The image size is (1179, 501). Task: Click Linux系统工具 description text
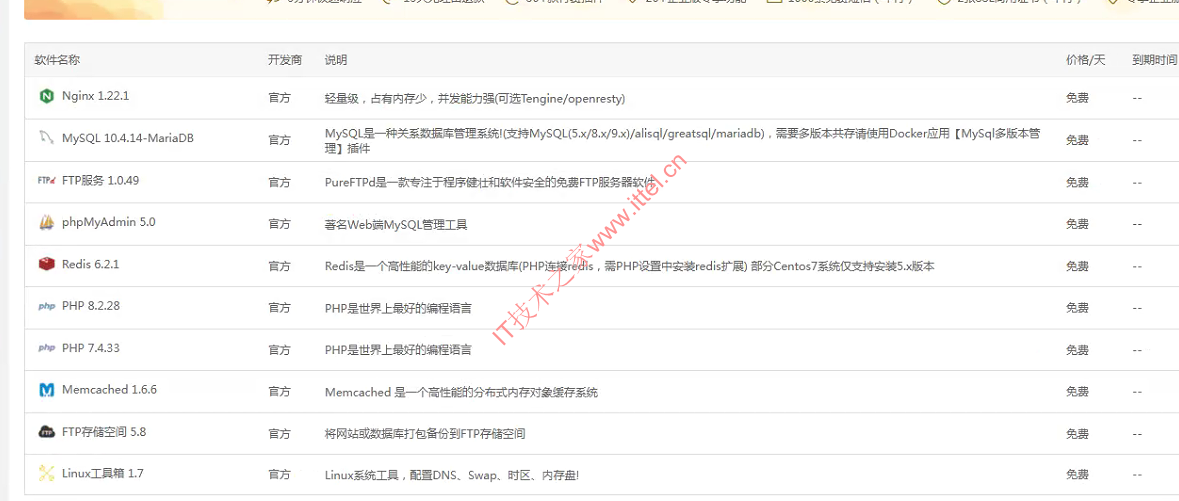pos(452,476)
